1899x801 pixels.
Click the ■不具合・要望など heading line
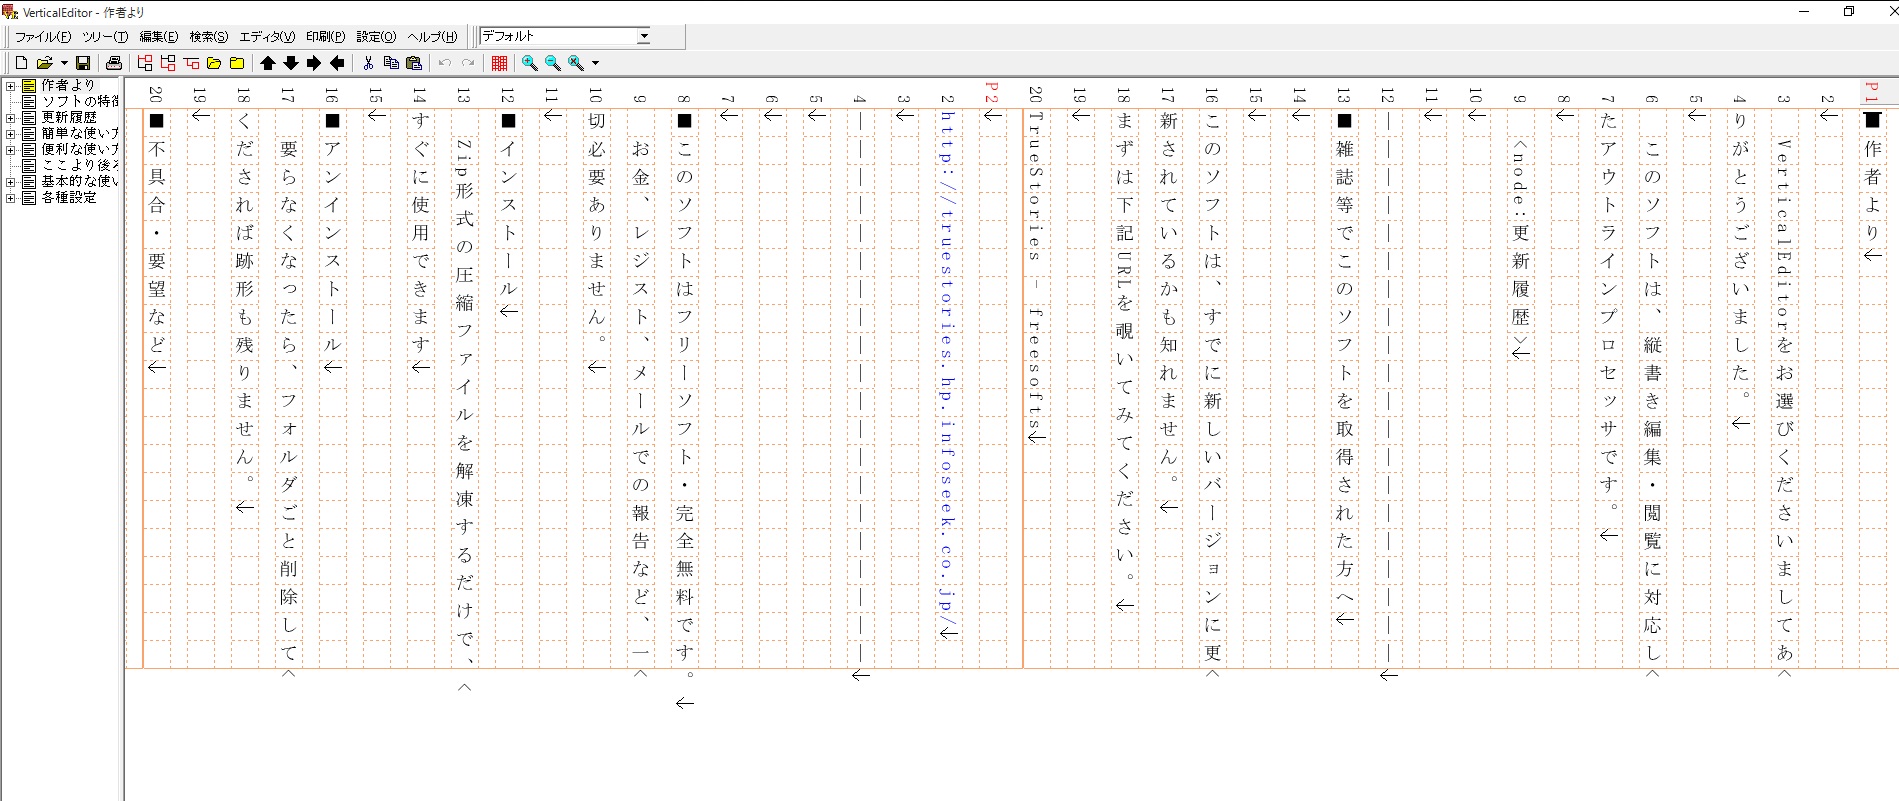tap(157, 232)
